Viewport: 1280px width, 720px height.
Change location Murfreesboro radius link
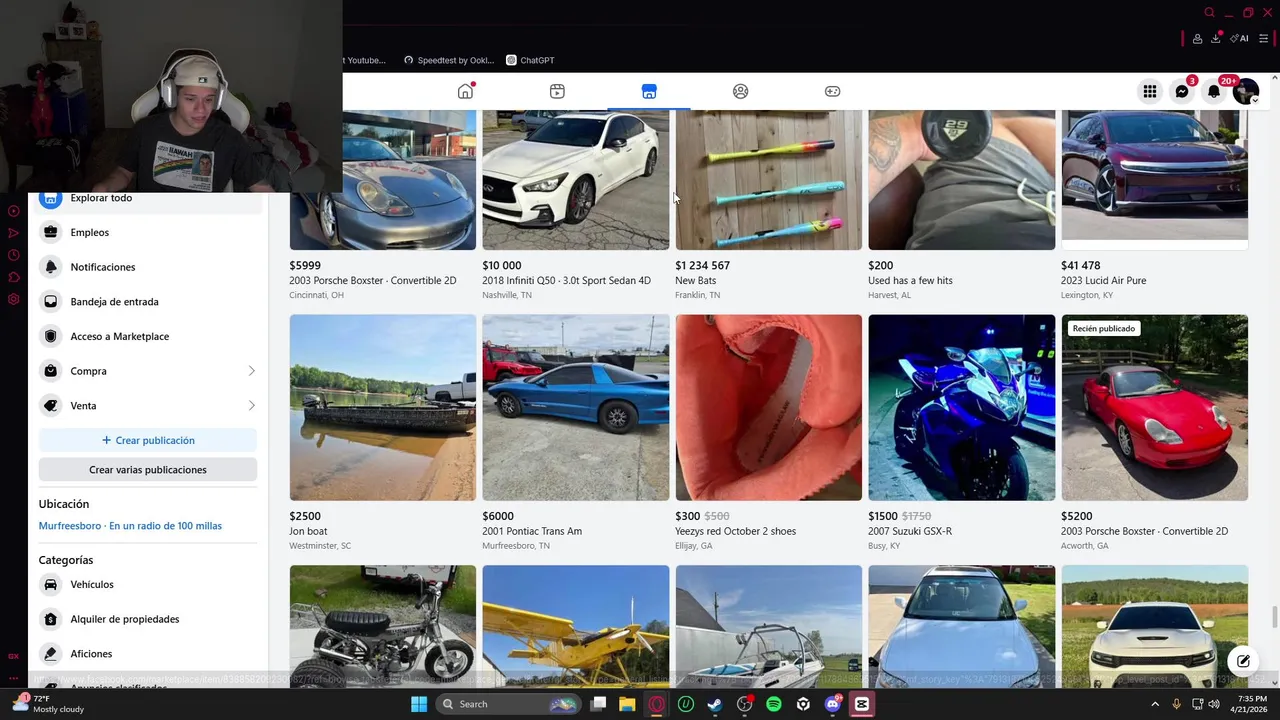(130, 526)
